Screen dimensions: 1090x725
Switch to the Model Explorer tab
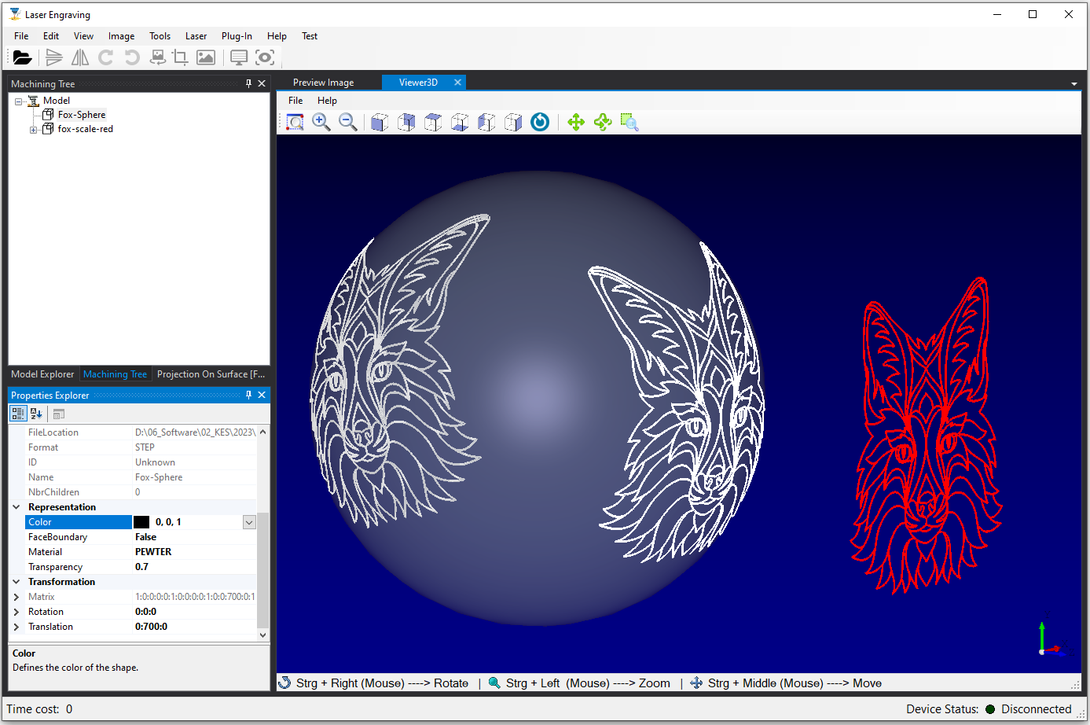pyautogui.click(x=43, y=374)
